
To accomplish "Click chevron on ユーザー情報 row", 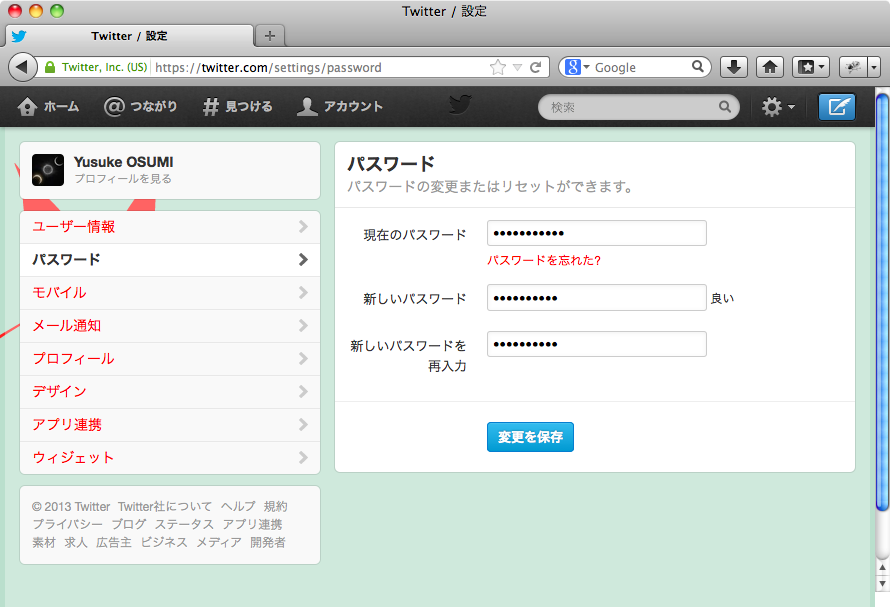I will tap(303, 227).
